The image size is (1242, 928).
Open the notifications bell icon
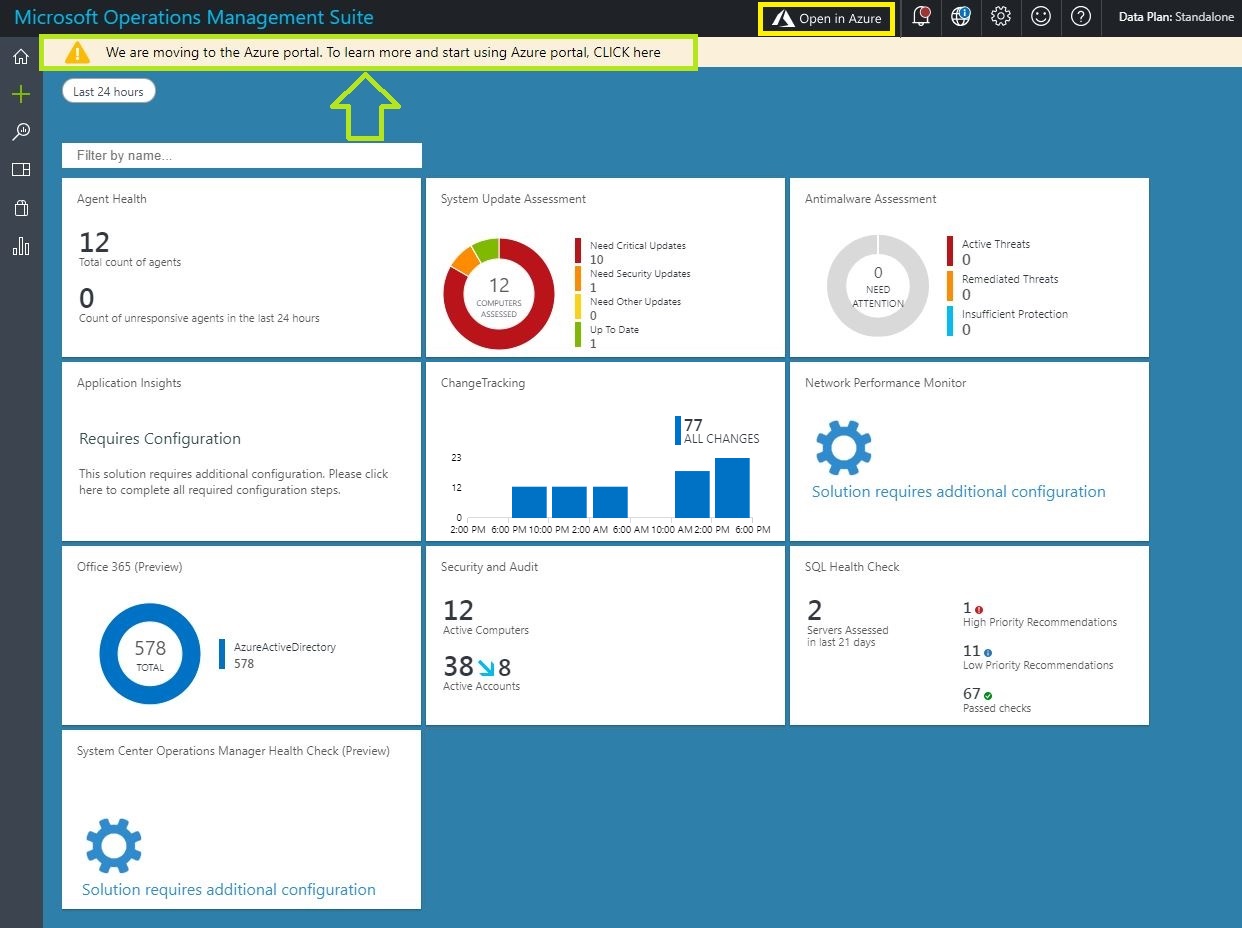click(x=921, y=17)
